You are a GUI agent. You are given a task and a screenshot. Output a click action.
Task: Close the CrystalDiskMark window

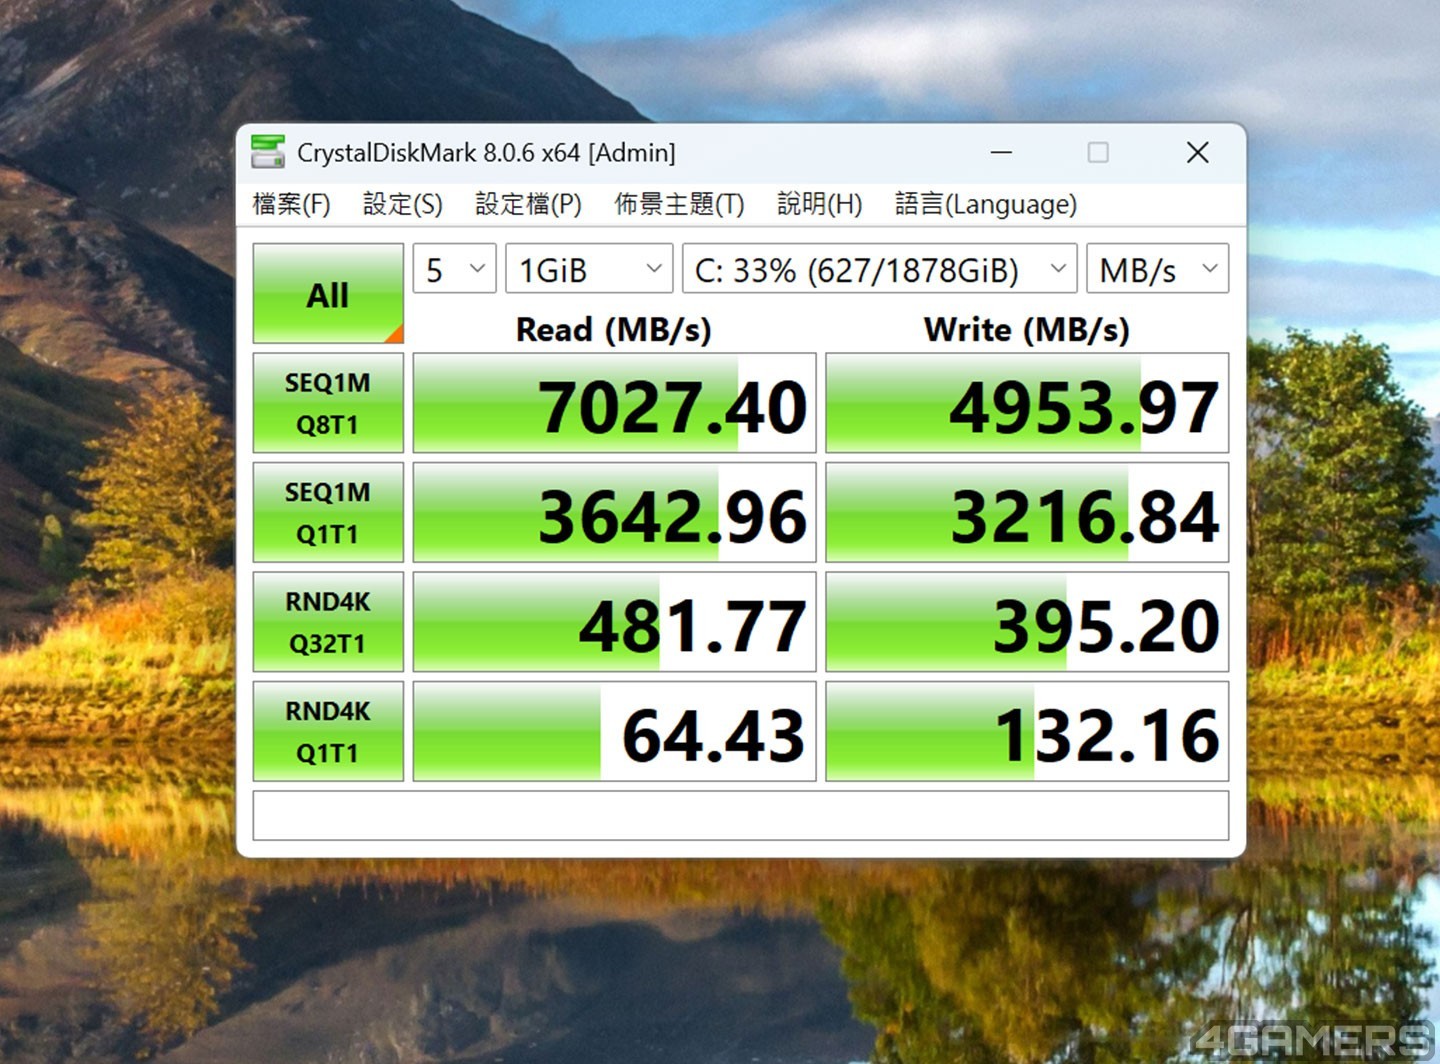pos(1197,152)
